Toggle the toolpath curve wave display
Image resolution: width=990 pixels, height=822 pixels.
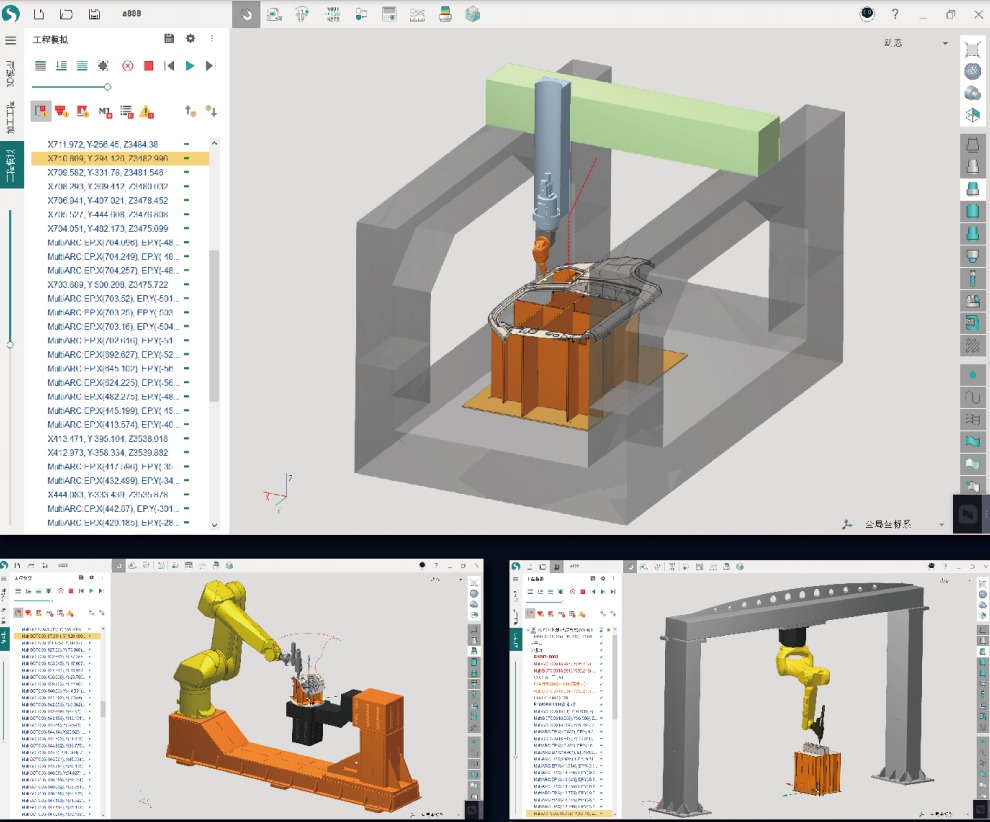[x=972, y=397]
